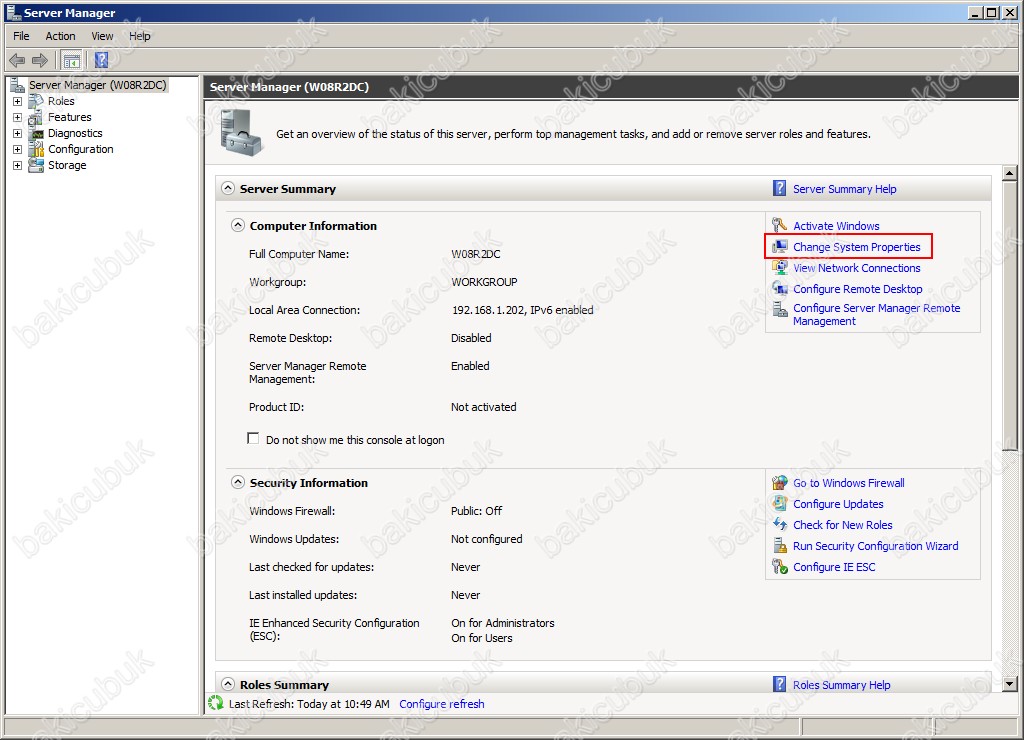The width and height of the screenshot is (1024, 740).
Task: Collapse the Computer Information section
Action: 238,225
